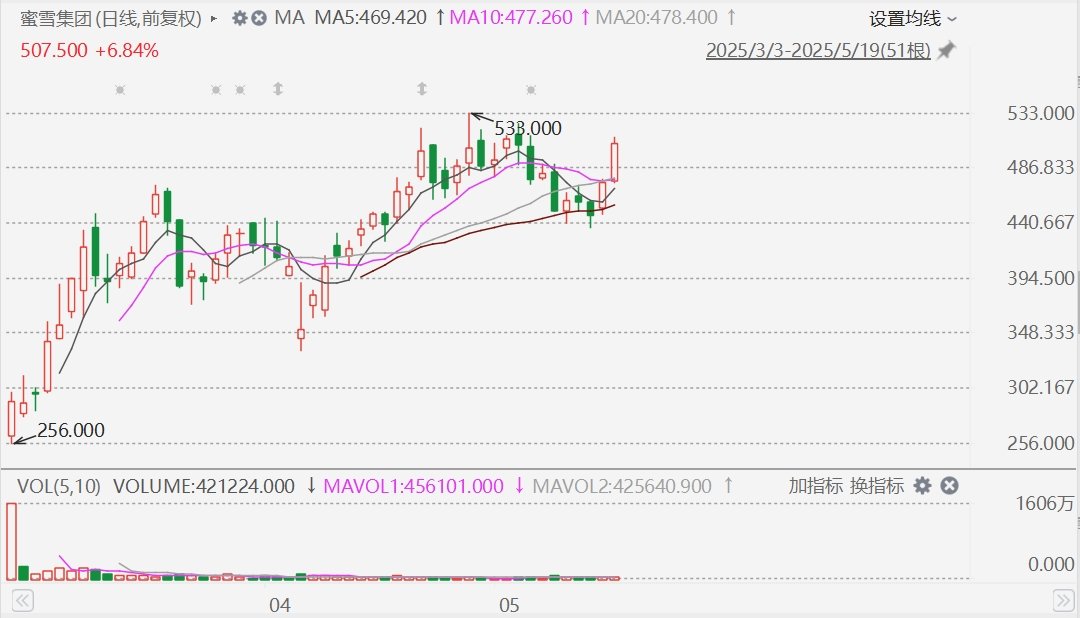This screenshot has height=618, width=1080.
Task: Click the 486.833 price axis label
Action: coord(1040,167)
